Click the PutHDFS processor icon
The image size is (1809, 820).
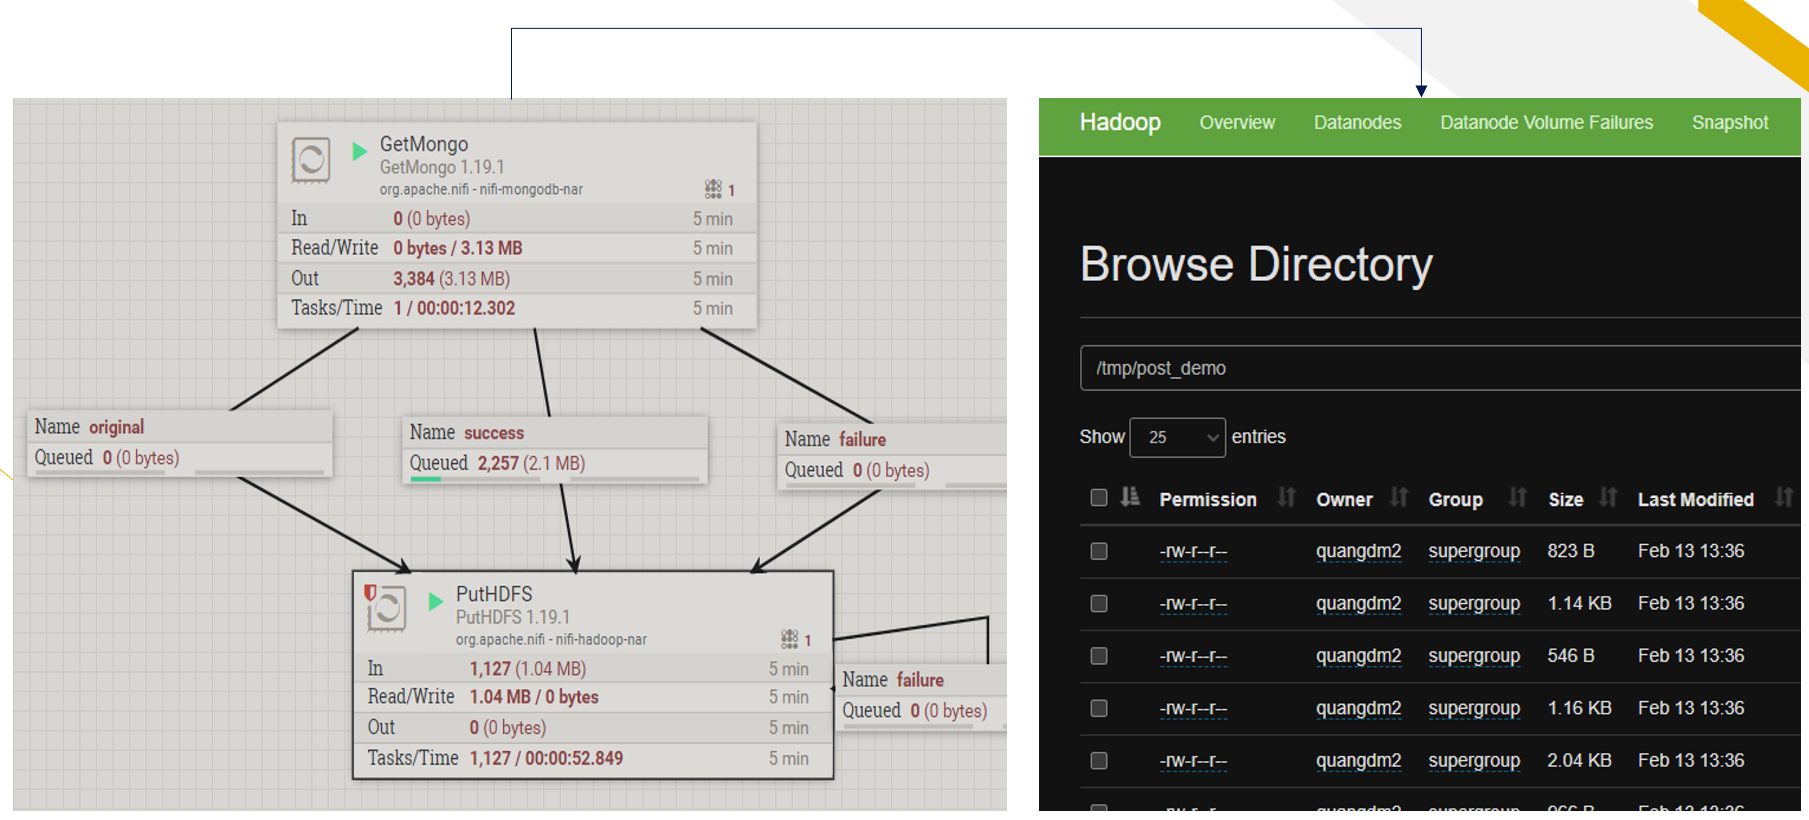point(386,608)
